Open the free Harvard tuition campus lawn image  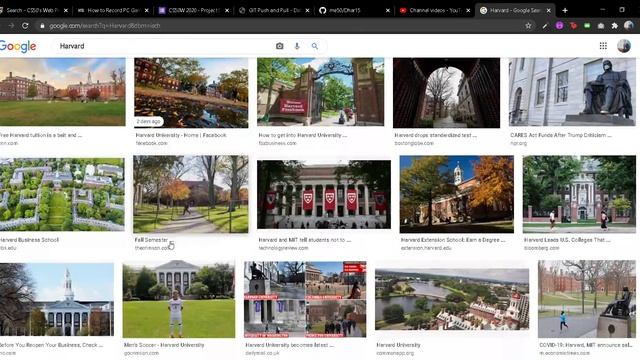62,92
